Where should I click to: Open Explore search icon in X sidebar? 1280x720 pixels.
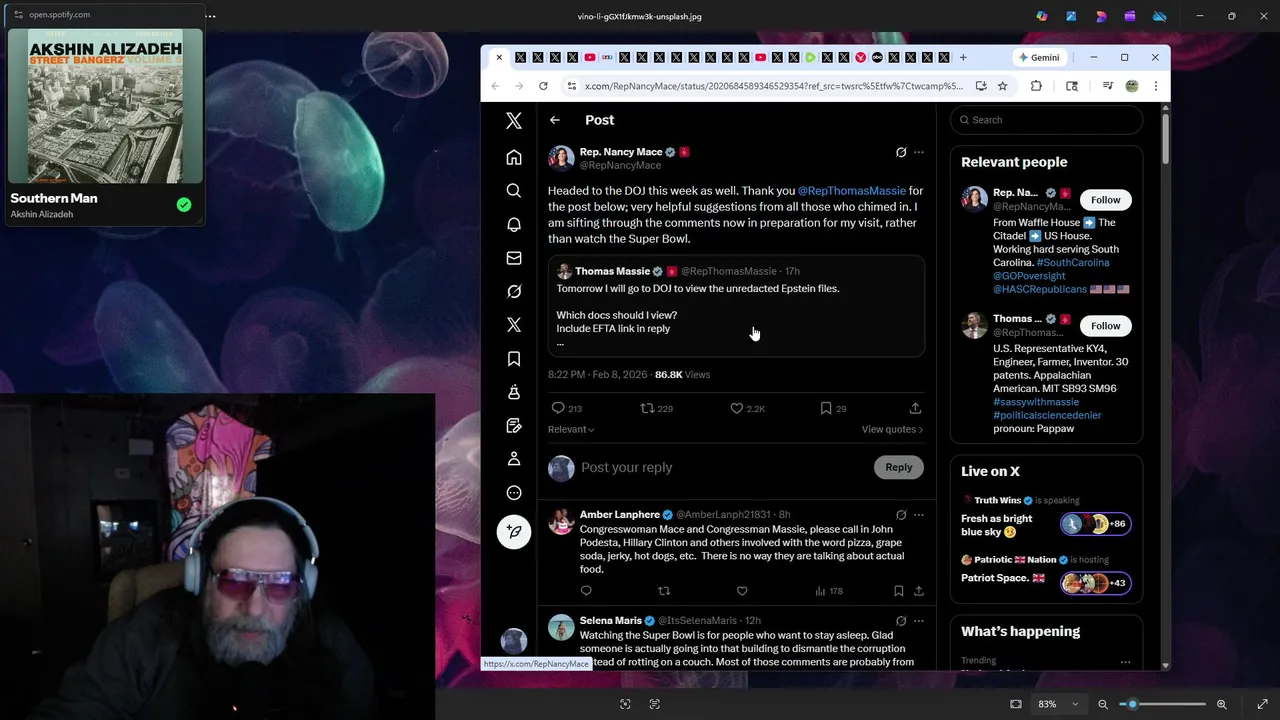click(x=514, y=191)
